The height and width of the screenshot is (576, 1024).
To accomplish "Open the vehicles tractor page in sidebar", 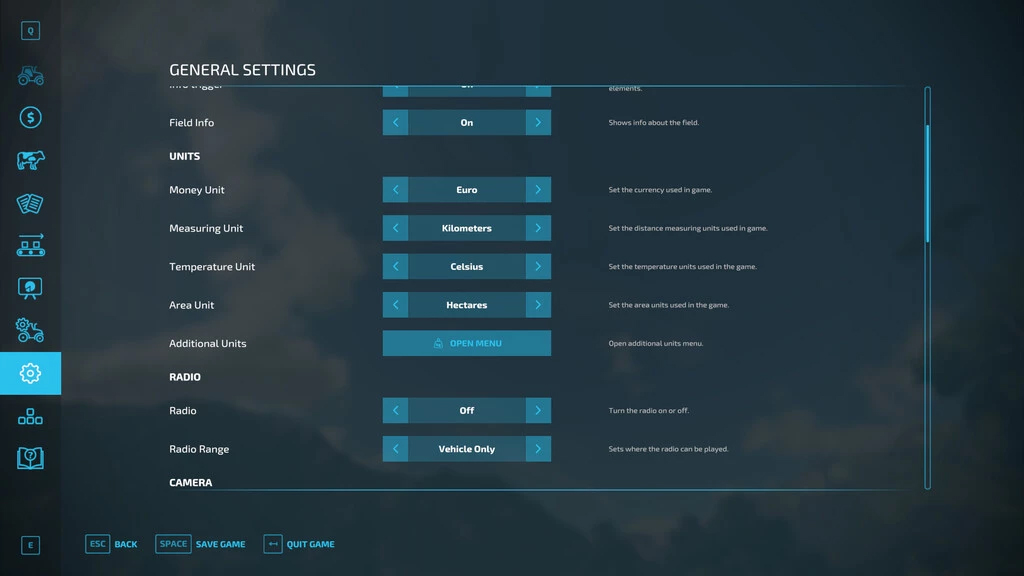I will coord(30,76).
